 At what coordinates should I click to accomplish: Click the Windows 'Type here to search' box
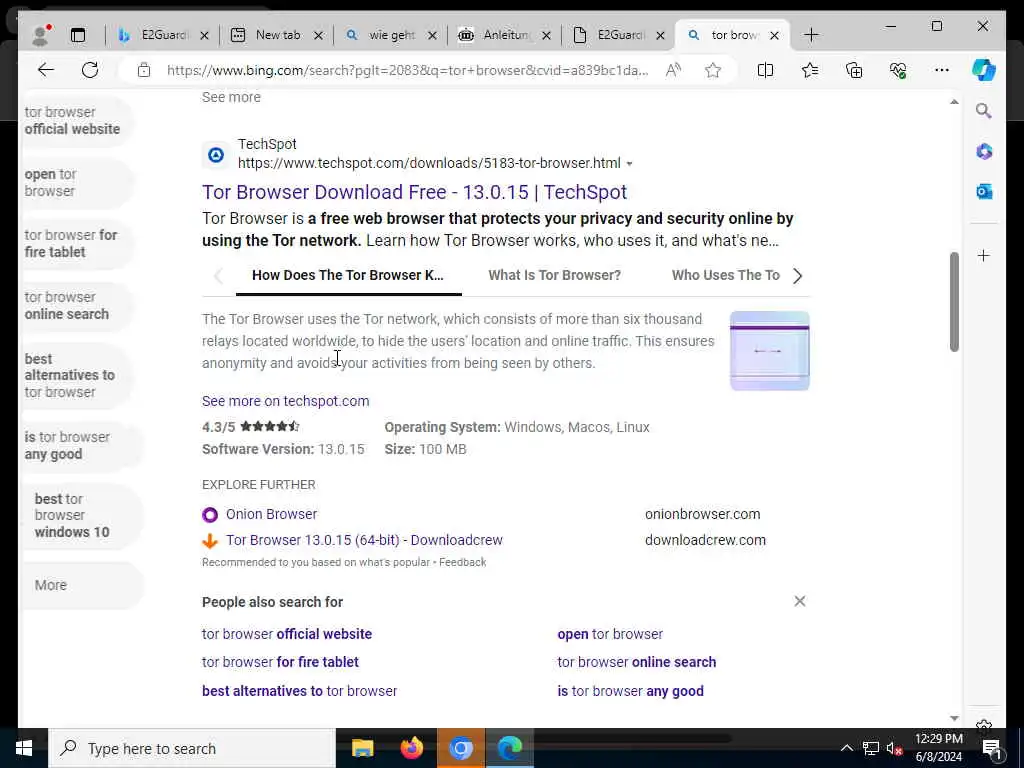pos(192,748)
